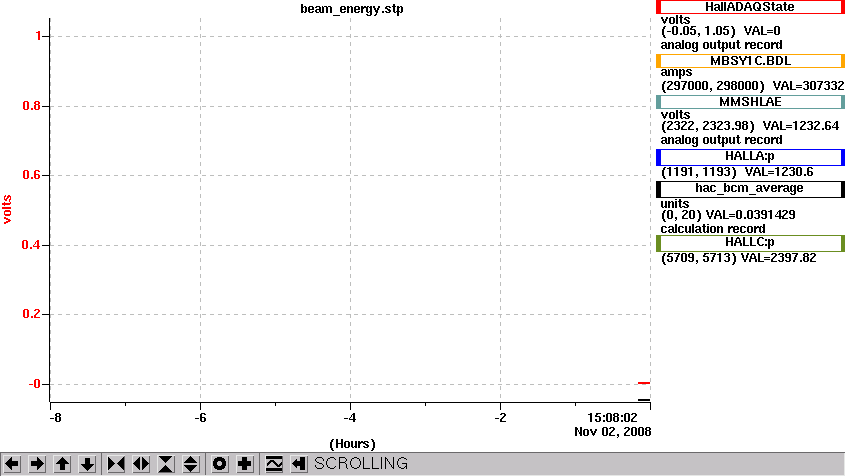Click the VAL=0.0391429 reading under hac_bcm_average

[x=751, y=215]
